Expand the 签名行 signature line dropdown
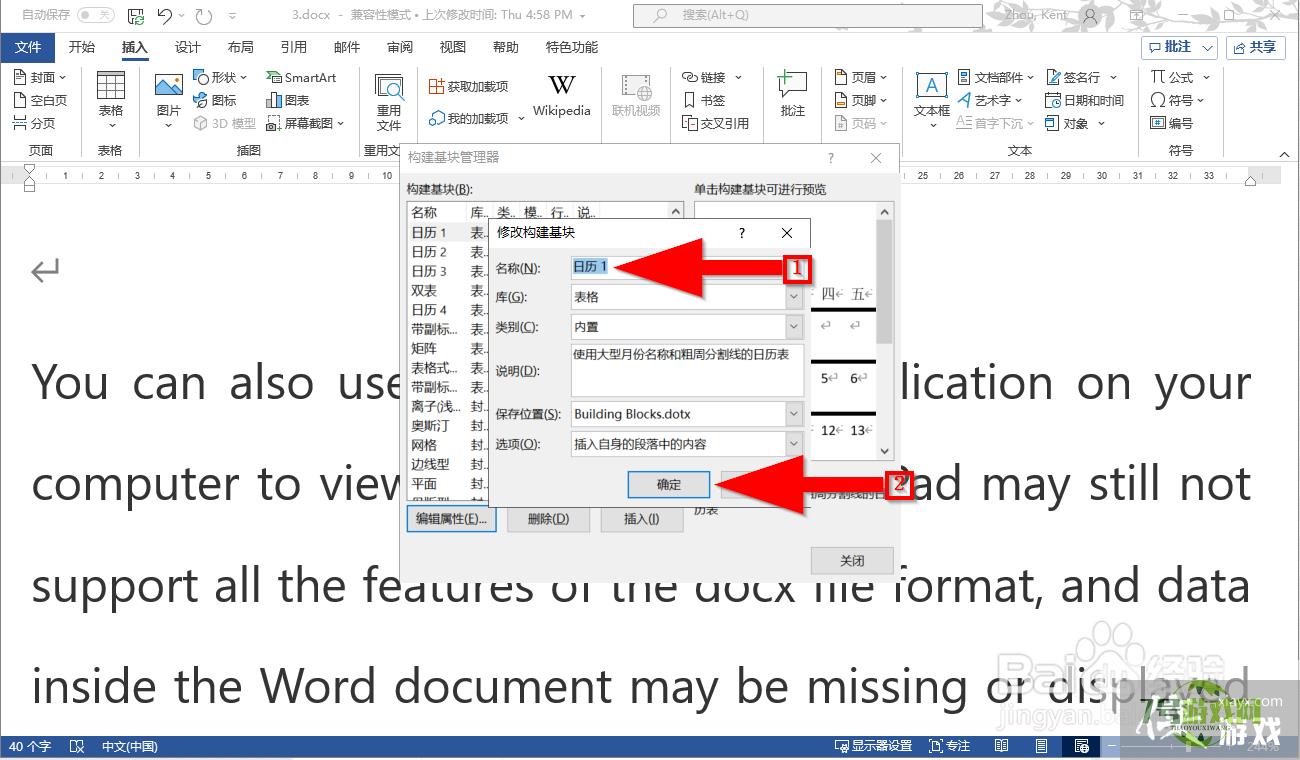1300x760 pixels. coord(1113,77)
